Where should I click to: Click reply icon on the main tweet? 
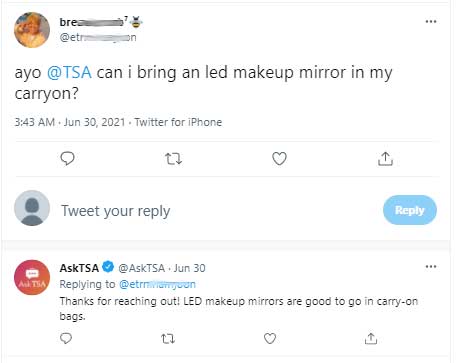(67, 159)
